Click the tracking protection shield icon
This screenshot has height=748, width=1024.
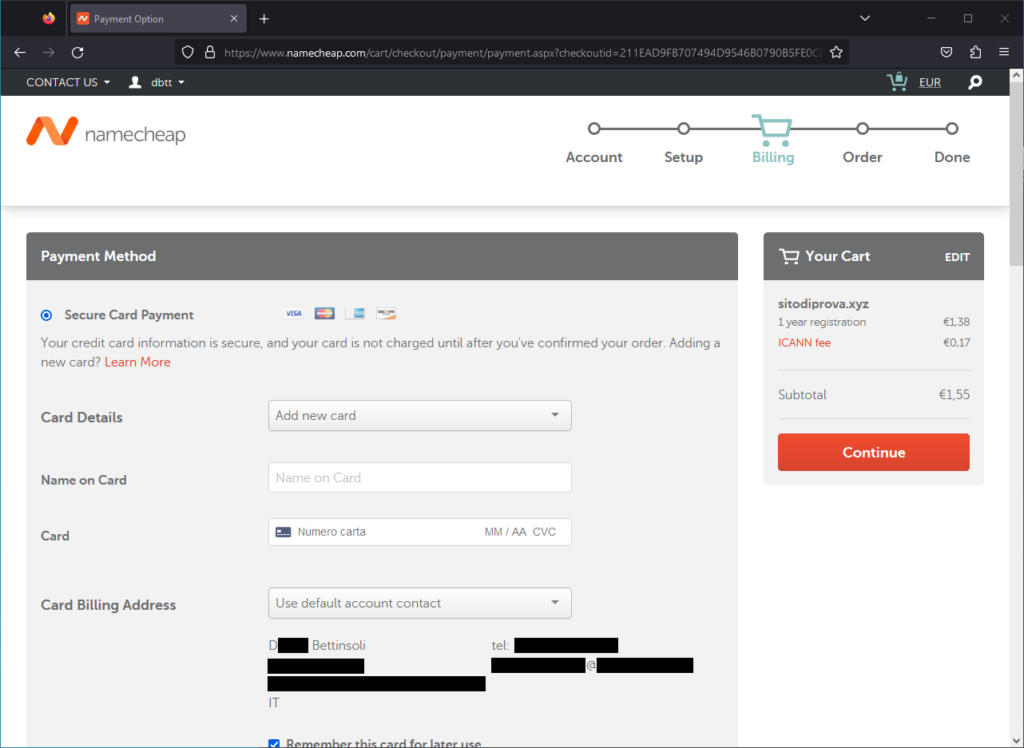[x=187, y=52]
